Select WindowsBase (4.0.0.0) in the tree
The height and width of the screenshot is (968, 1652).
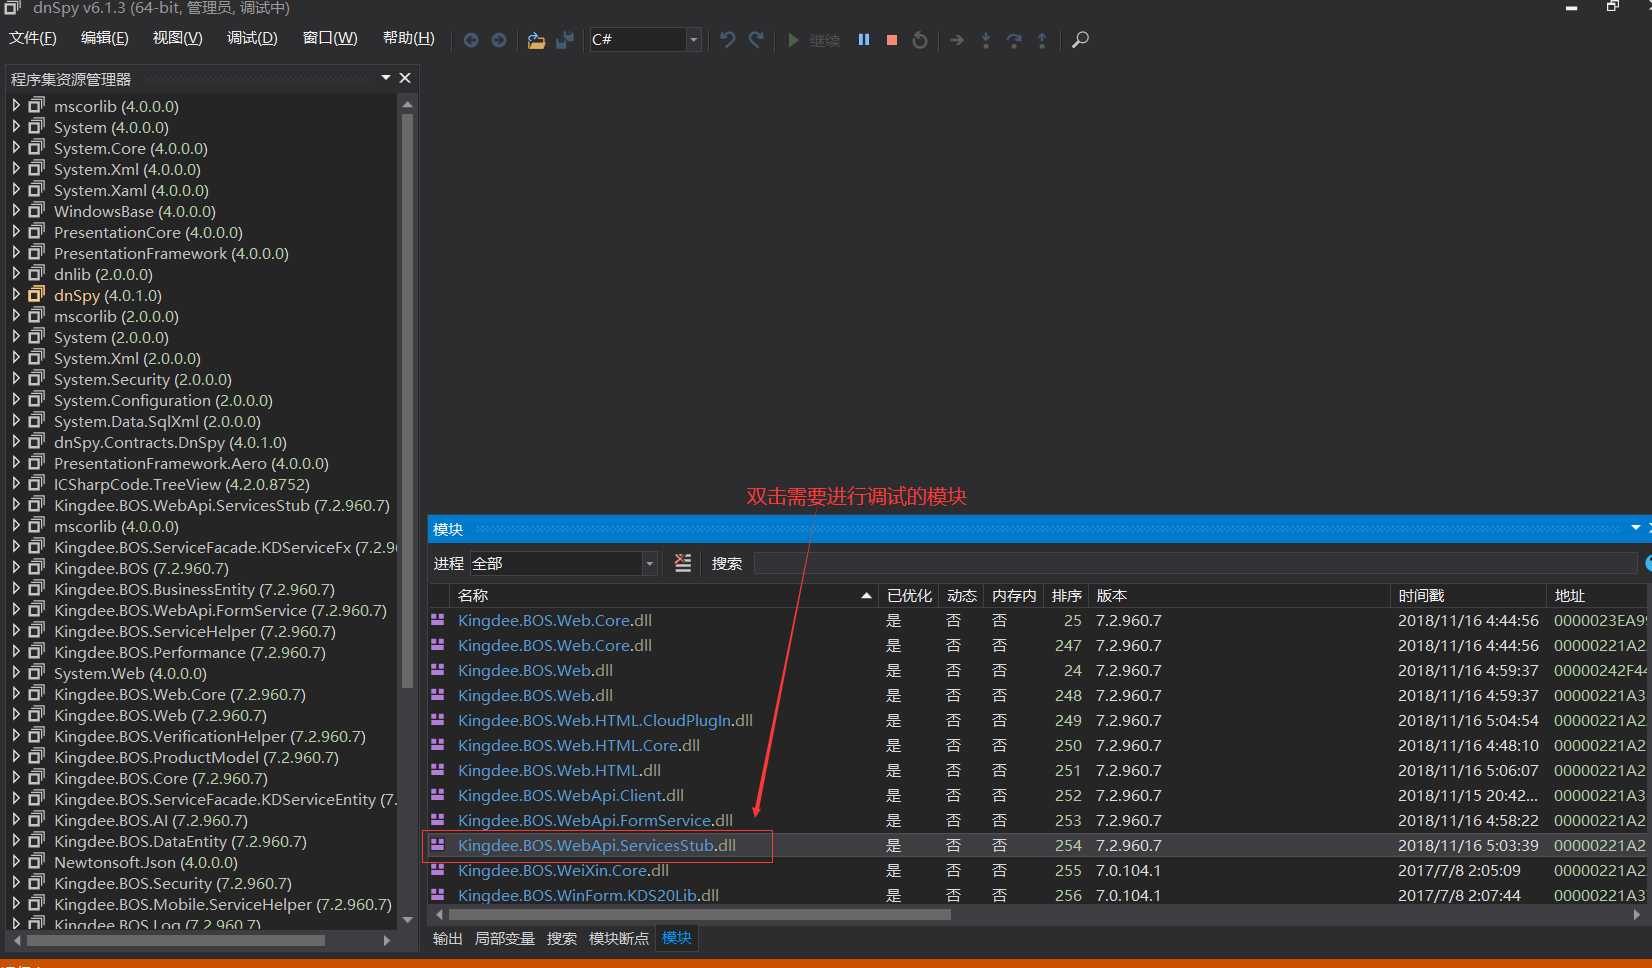click(x=134, y=211)
